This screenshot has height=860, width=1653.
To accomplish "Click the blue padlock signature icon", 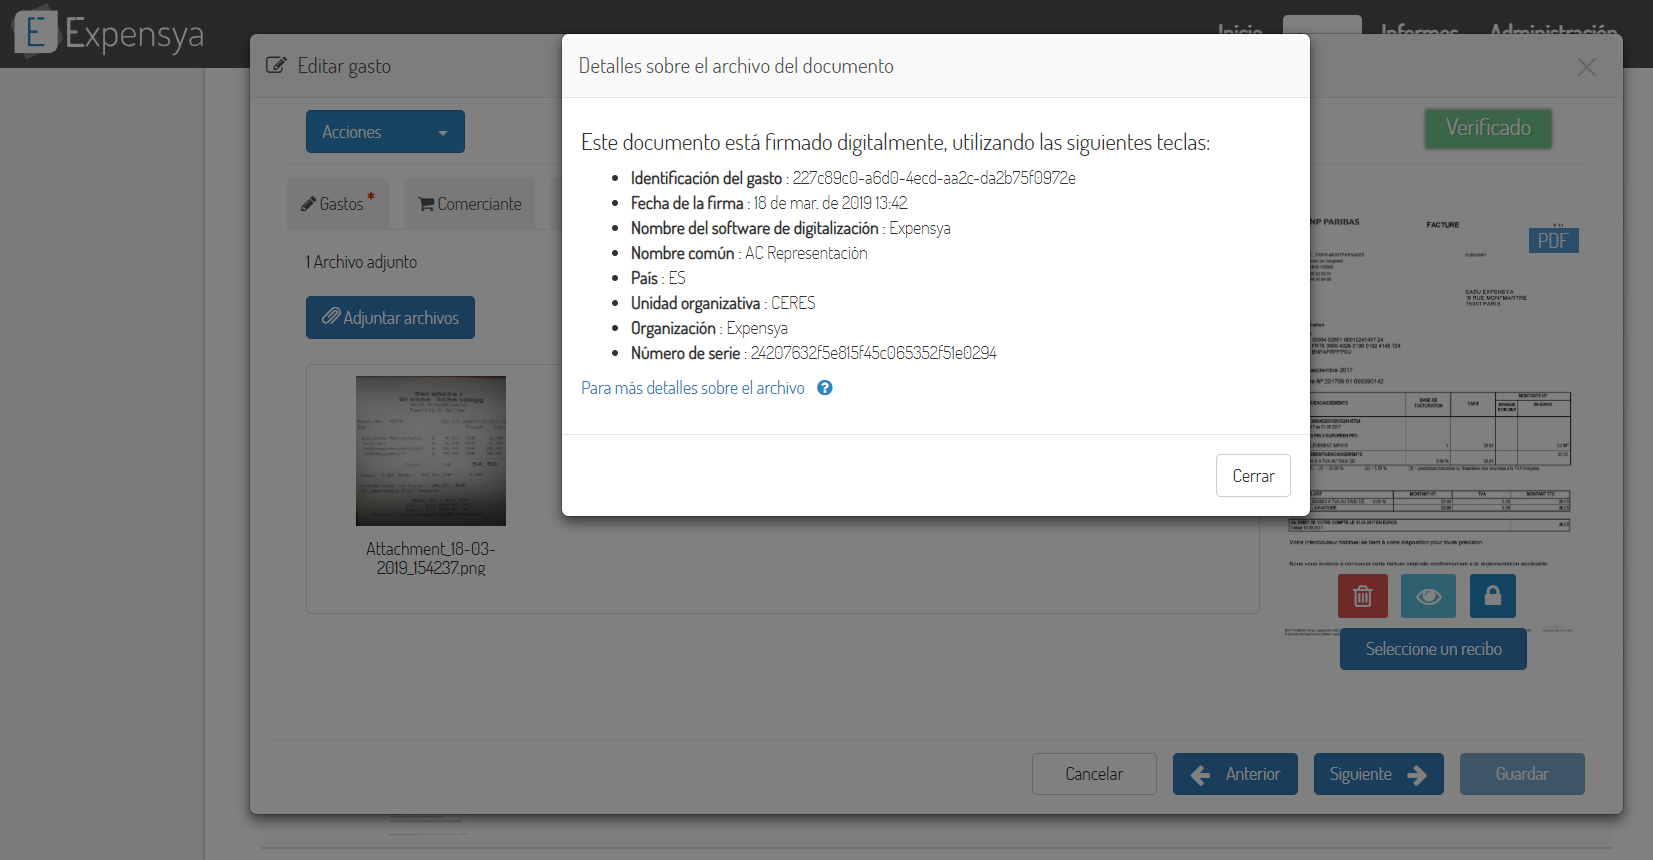I will point(1493,596).
